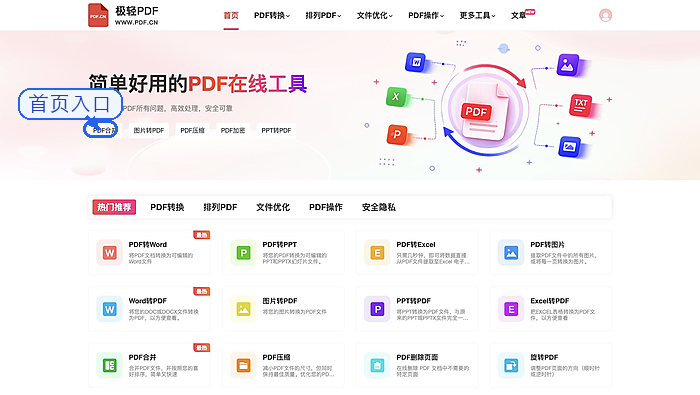Click the purple image icon in banner

(568, 65)
